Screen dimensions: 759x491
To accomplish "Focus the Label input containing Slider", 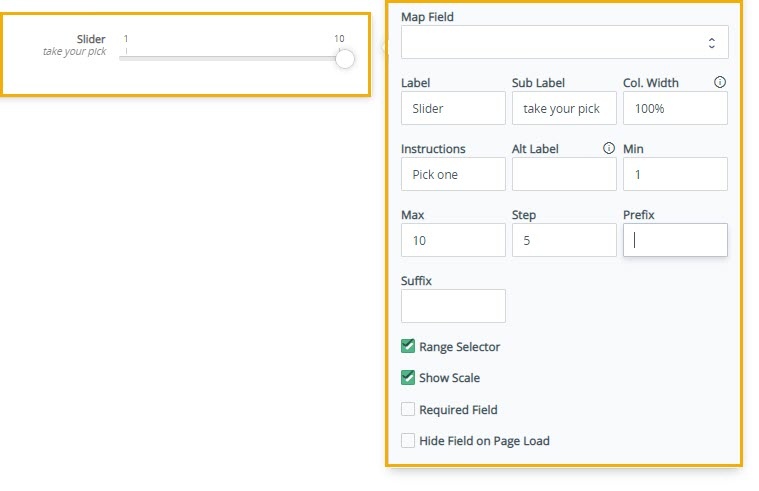I will coord(453,108).
